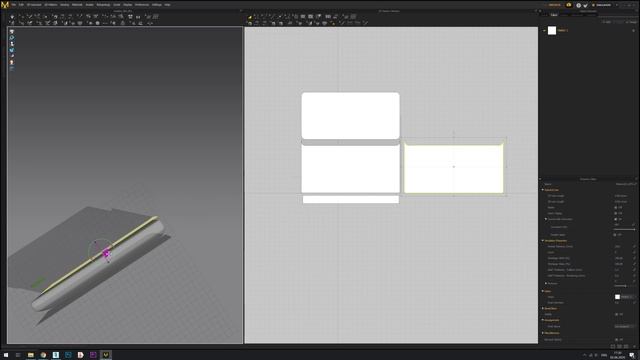Click the orange avatar texture icon in 3D viewport
640x360 pixels.
[12, 62]
